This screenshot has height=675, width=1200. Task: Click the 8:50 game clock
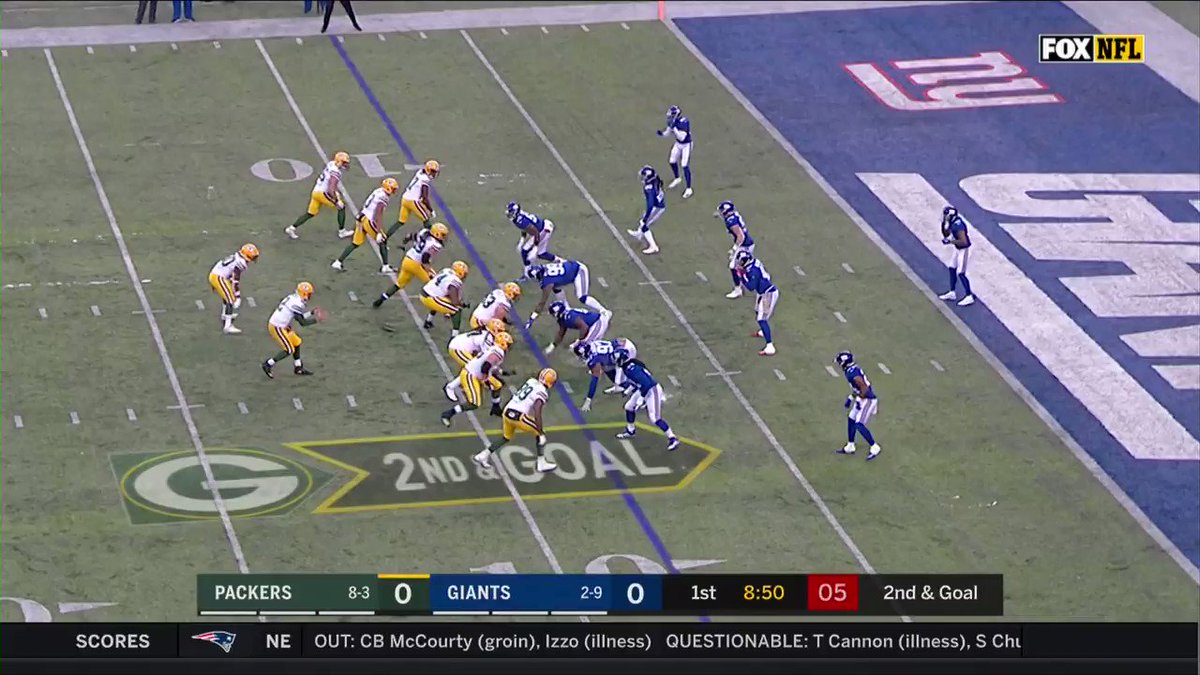point(763,593)
